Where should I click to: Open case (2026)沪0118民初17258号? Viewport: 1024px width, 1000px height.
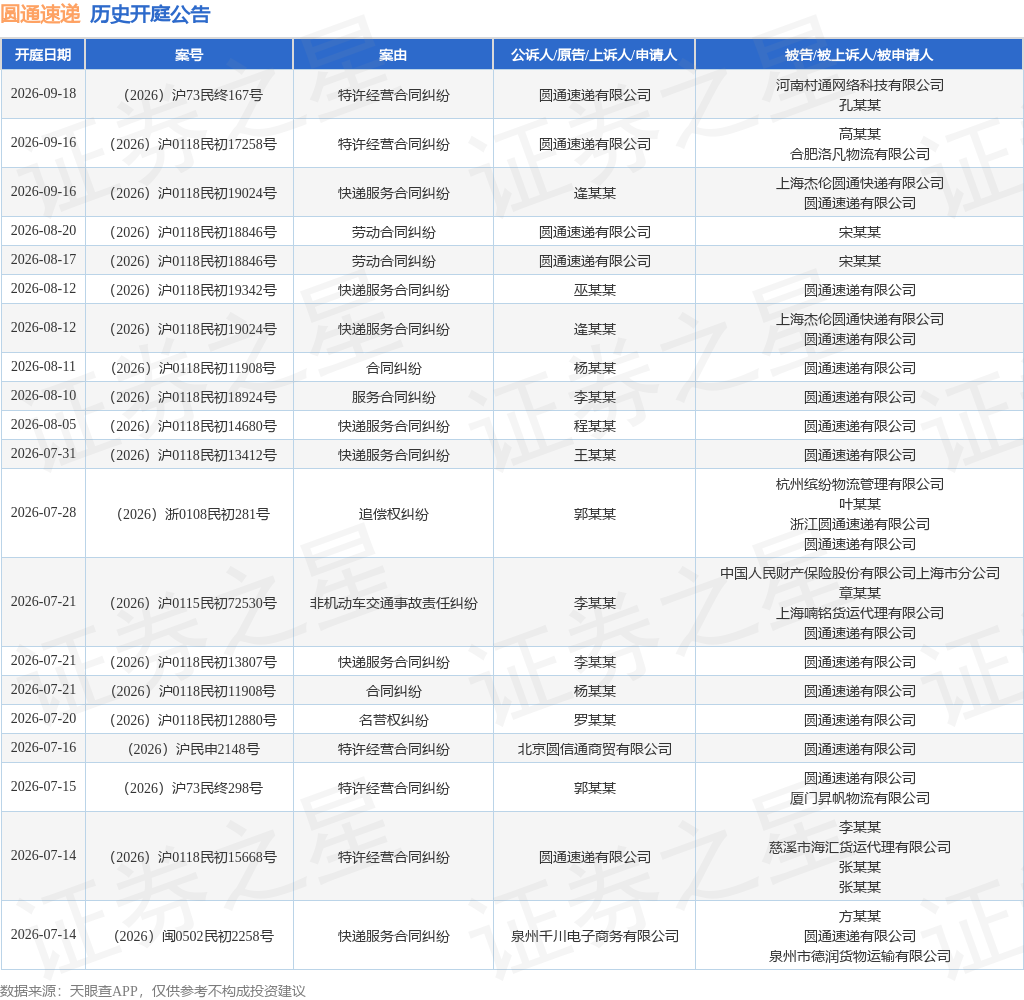(193, 144)
